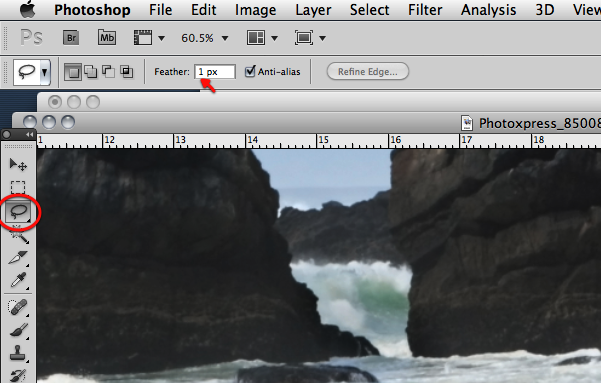Select the Move tool

18,164
